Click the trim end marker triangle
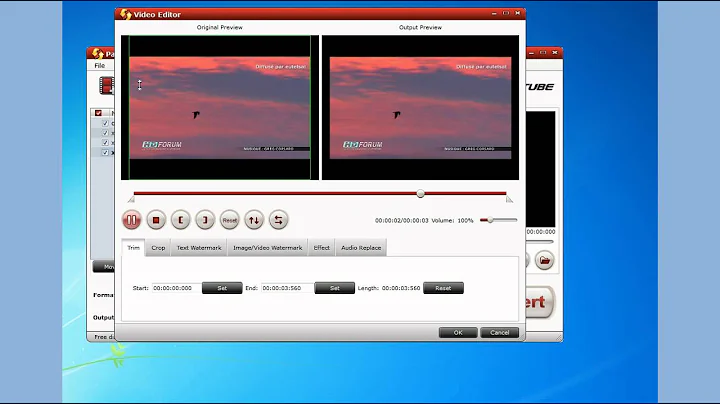 pyautogui.click(x=509, y=200)
